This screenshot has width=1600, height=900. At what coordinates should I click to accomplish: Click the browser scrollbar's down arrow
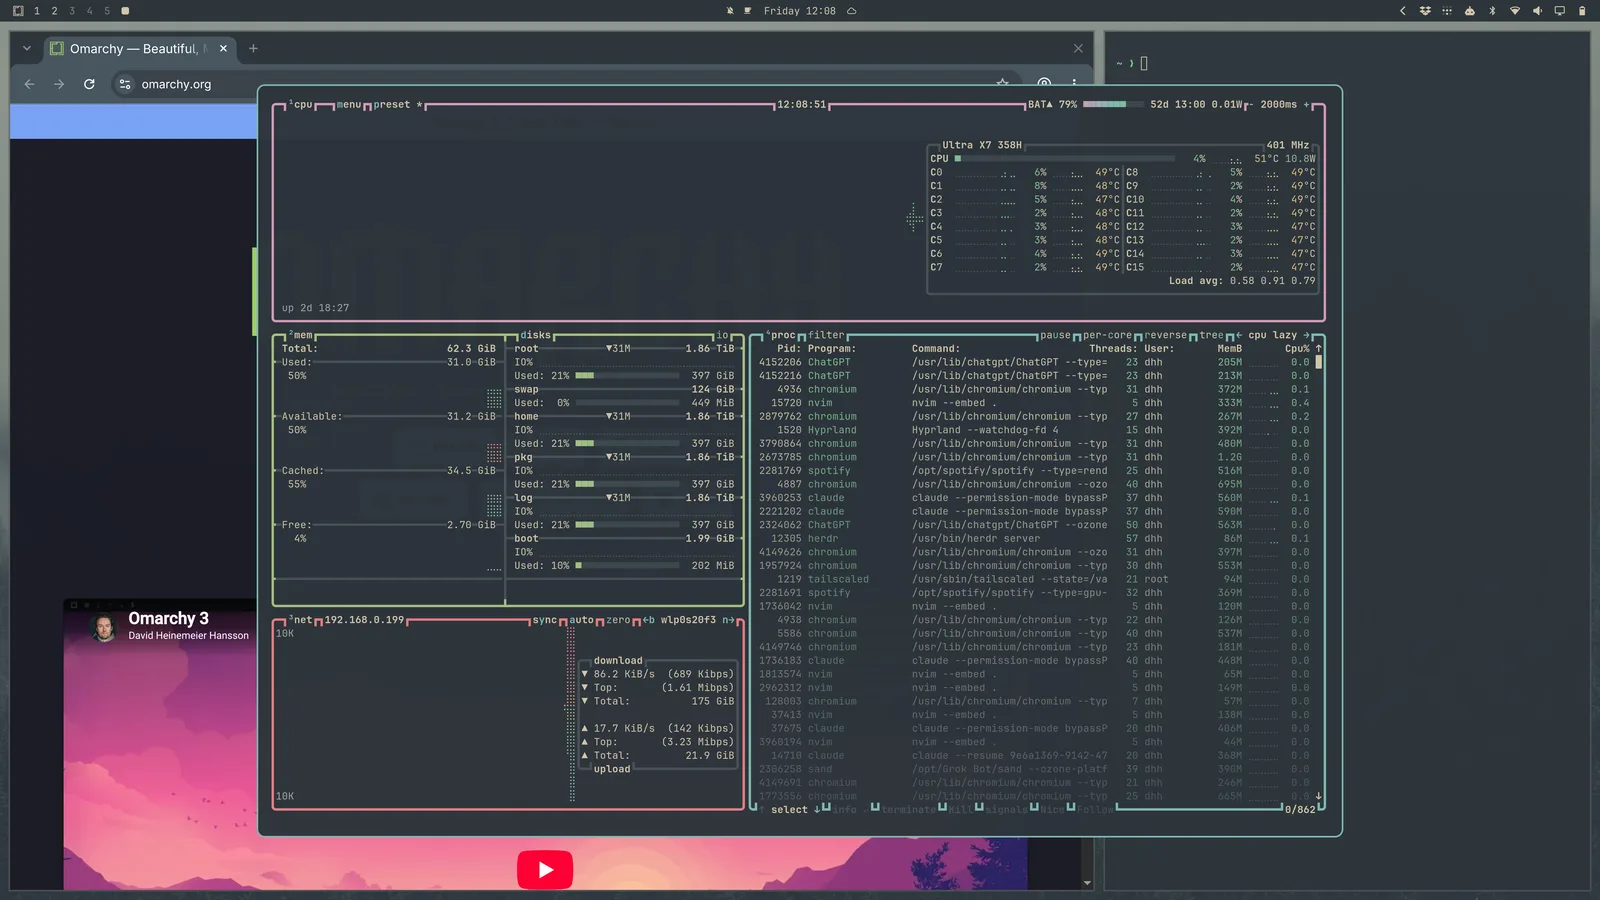click(1087, 883)
